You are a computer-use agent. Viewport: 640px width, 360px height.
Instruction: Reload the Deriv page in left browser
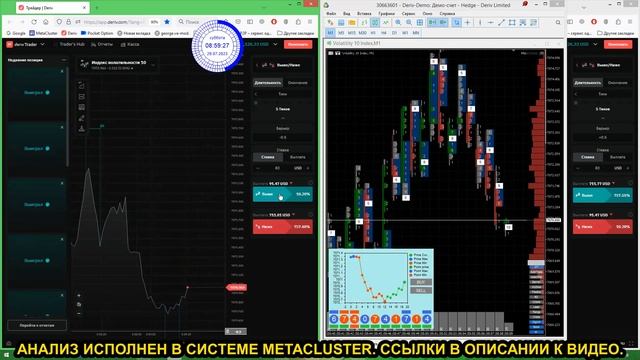coord(34,22)
